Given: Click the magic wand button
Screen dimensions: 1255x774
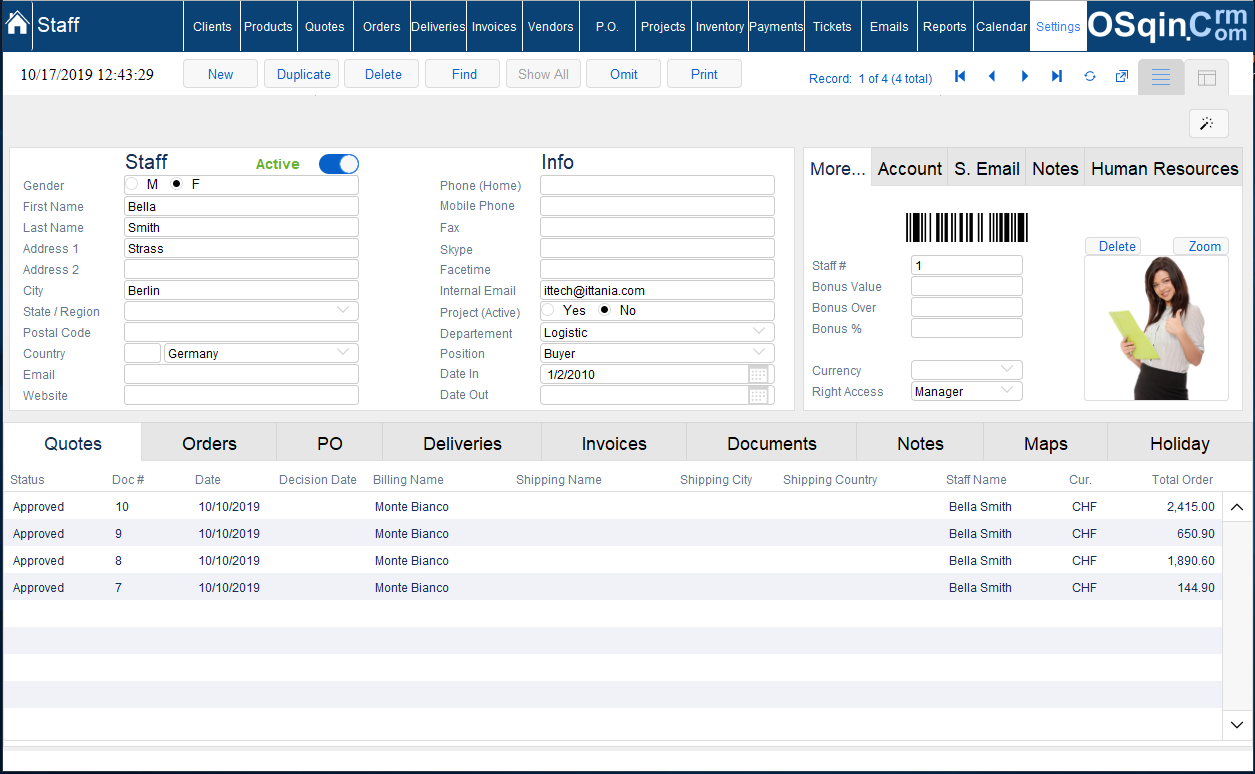Looking at the screenshot, I should pyautogui.click(x=1208, y=123).
